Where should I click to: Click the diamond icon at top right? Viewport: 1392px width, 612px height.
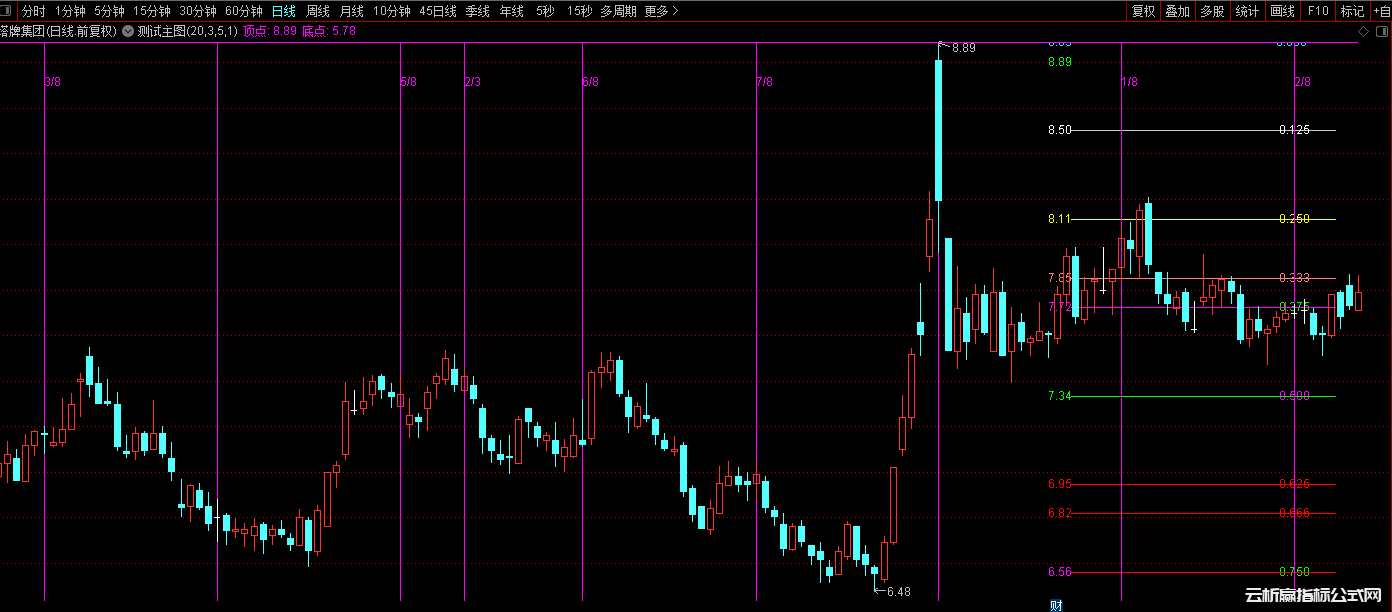1363,32
